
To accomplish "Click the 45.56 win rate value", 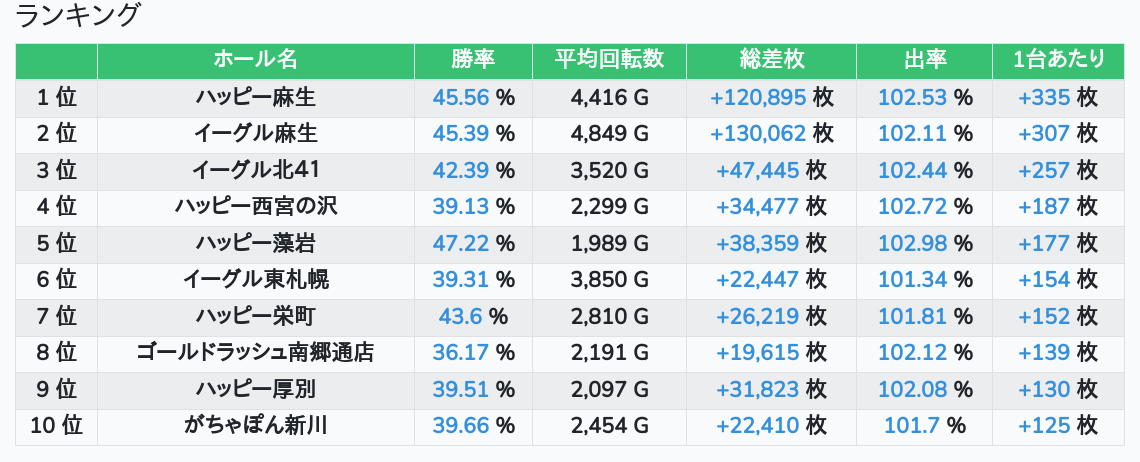I will coord(461,97).
